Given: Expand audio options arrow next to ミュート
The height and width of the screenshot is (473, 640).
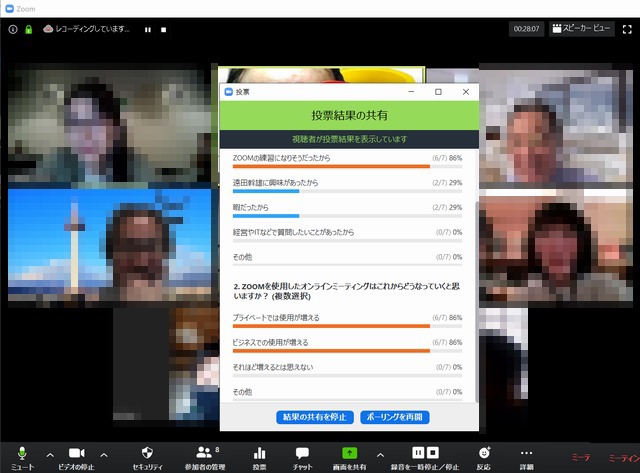Looking at the screenshot, I should (x=50, y=455).
